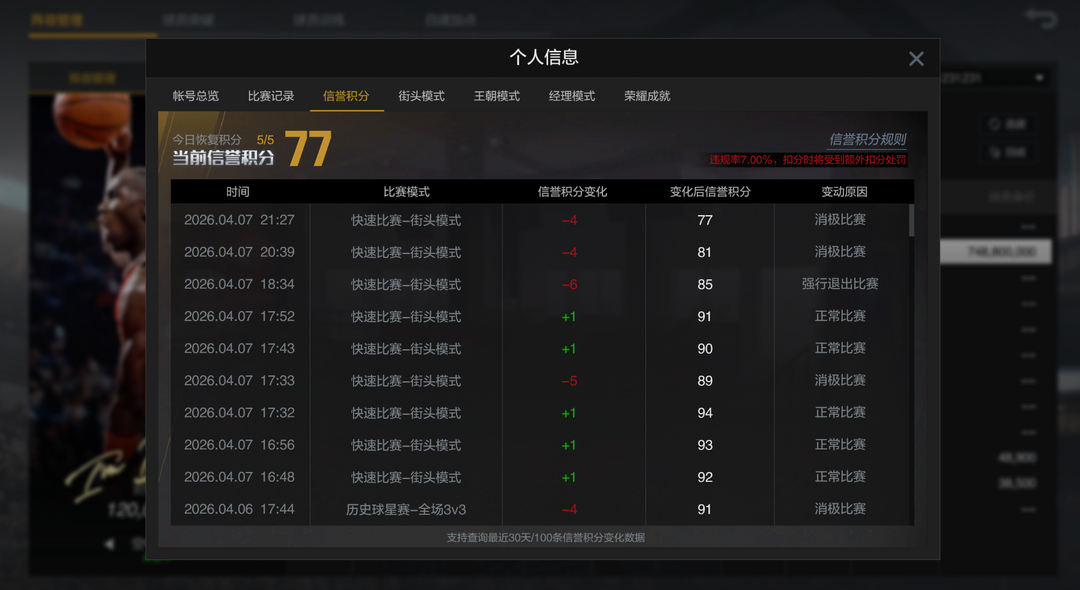Open the 王朝模式 tab
The width and height of the screenshot is (1080, 590).
click(496, 96)
